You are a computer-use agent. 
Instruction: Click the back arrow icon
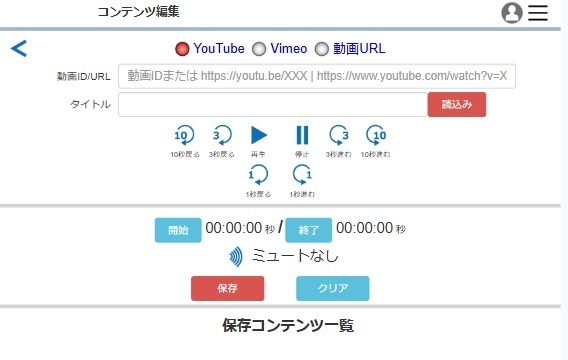click(x=19, y=49)
